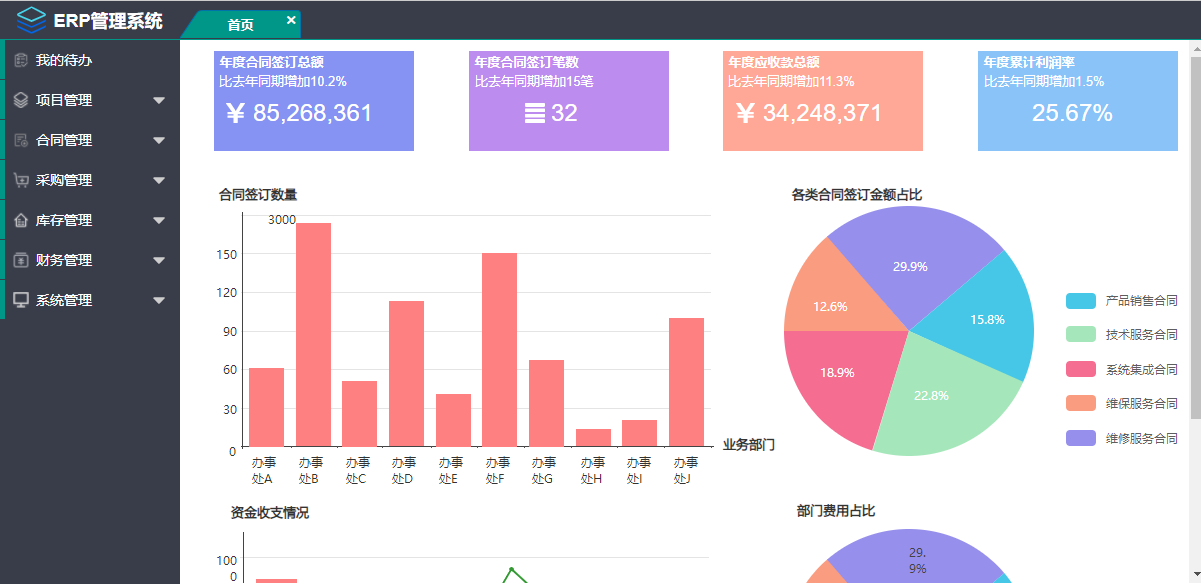Image resolution: width=1201 pixels, height=584 pixels.
Task: Click the 项目管理 layers icon
Action: [21, 100]
